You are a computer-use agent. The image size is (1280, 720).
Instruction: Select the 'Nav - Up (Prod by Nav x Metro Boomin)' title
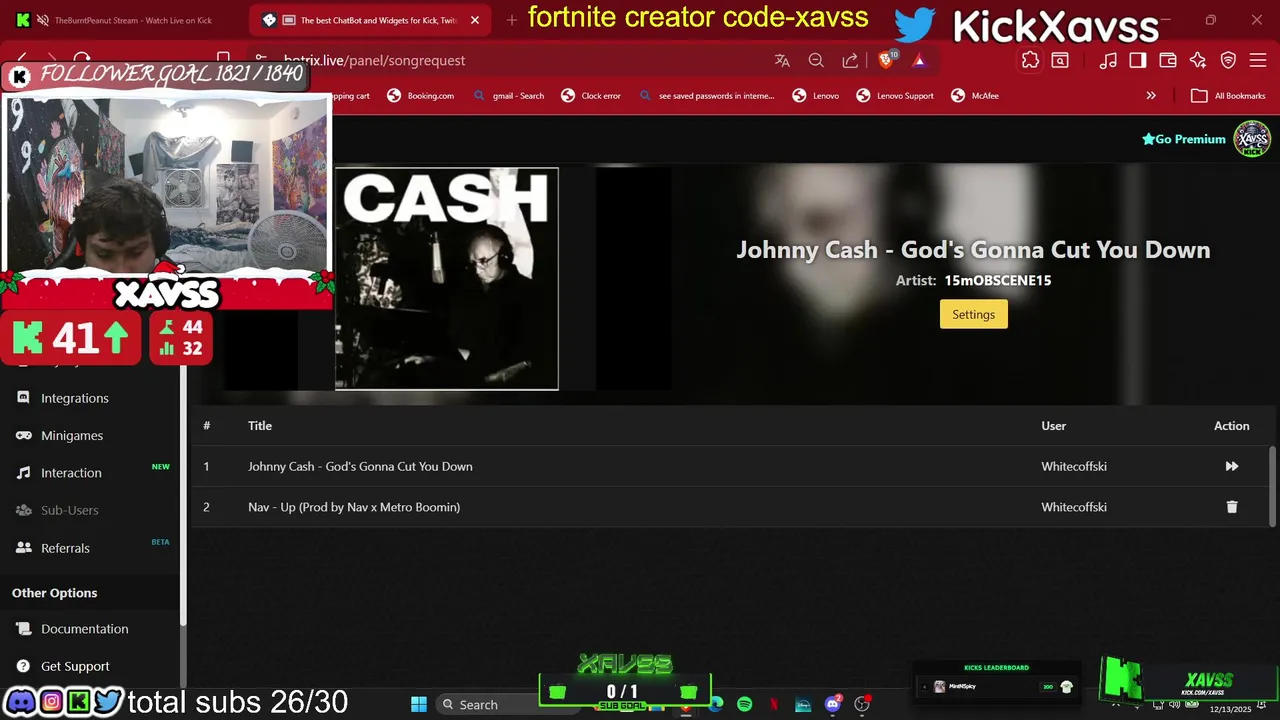click(x=354, y=507)
